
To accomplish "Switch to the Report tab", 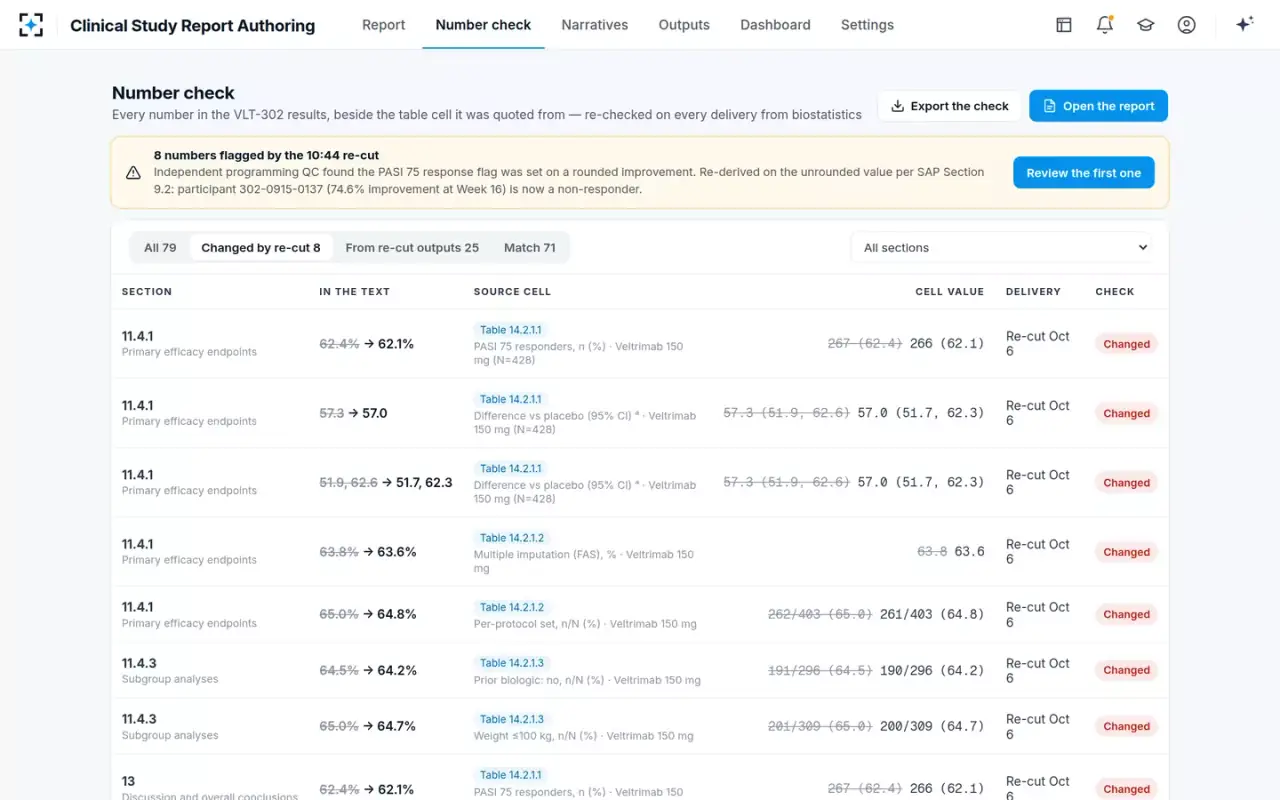I will 384,25.
